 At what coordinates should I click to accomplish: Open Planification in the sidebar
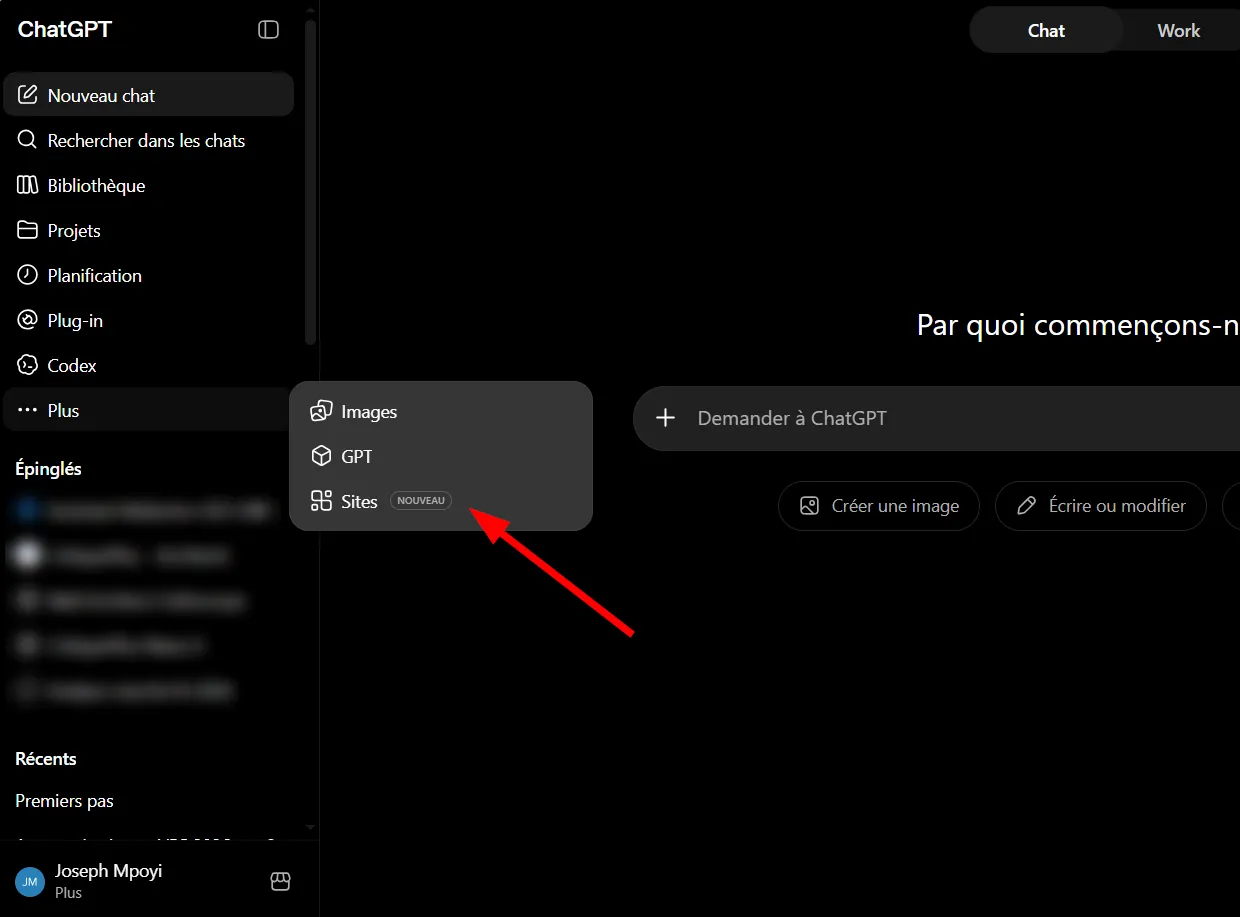pos(149,275)
